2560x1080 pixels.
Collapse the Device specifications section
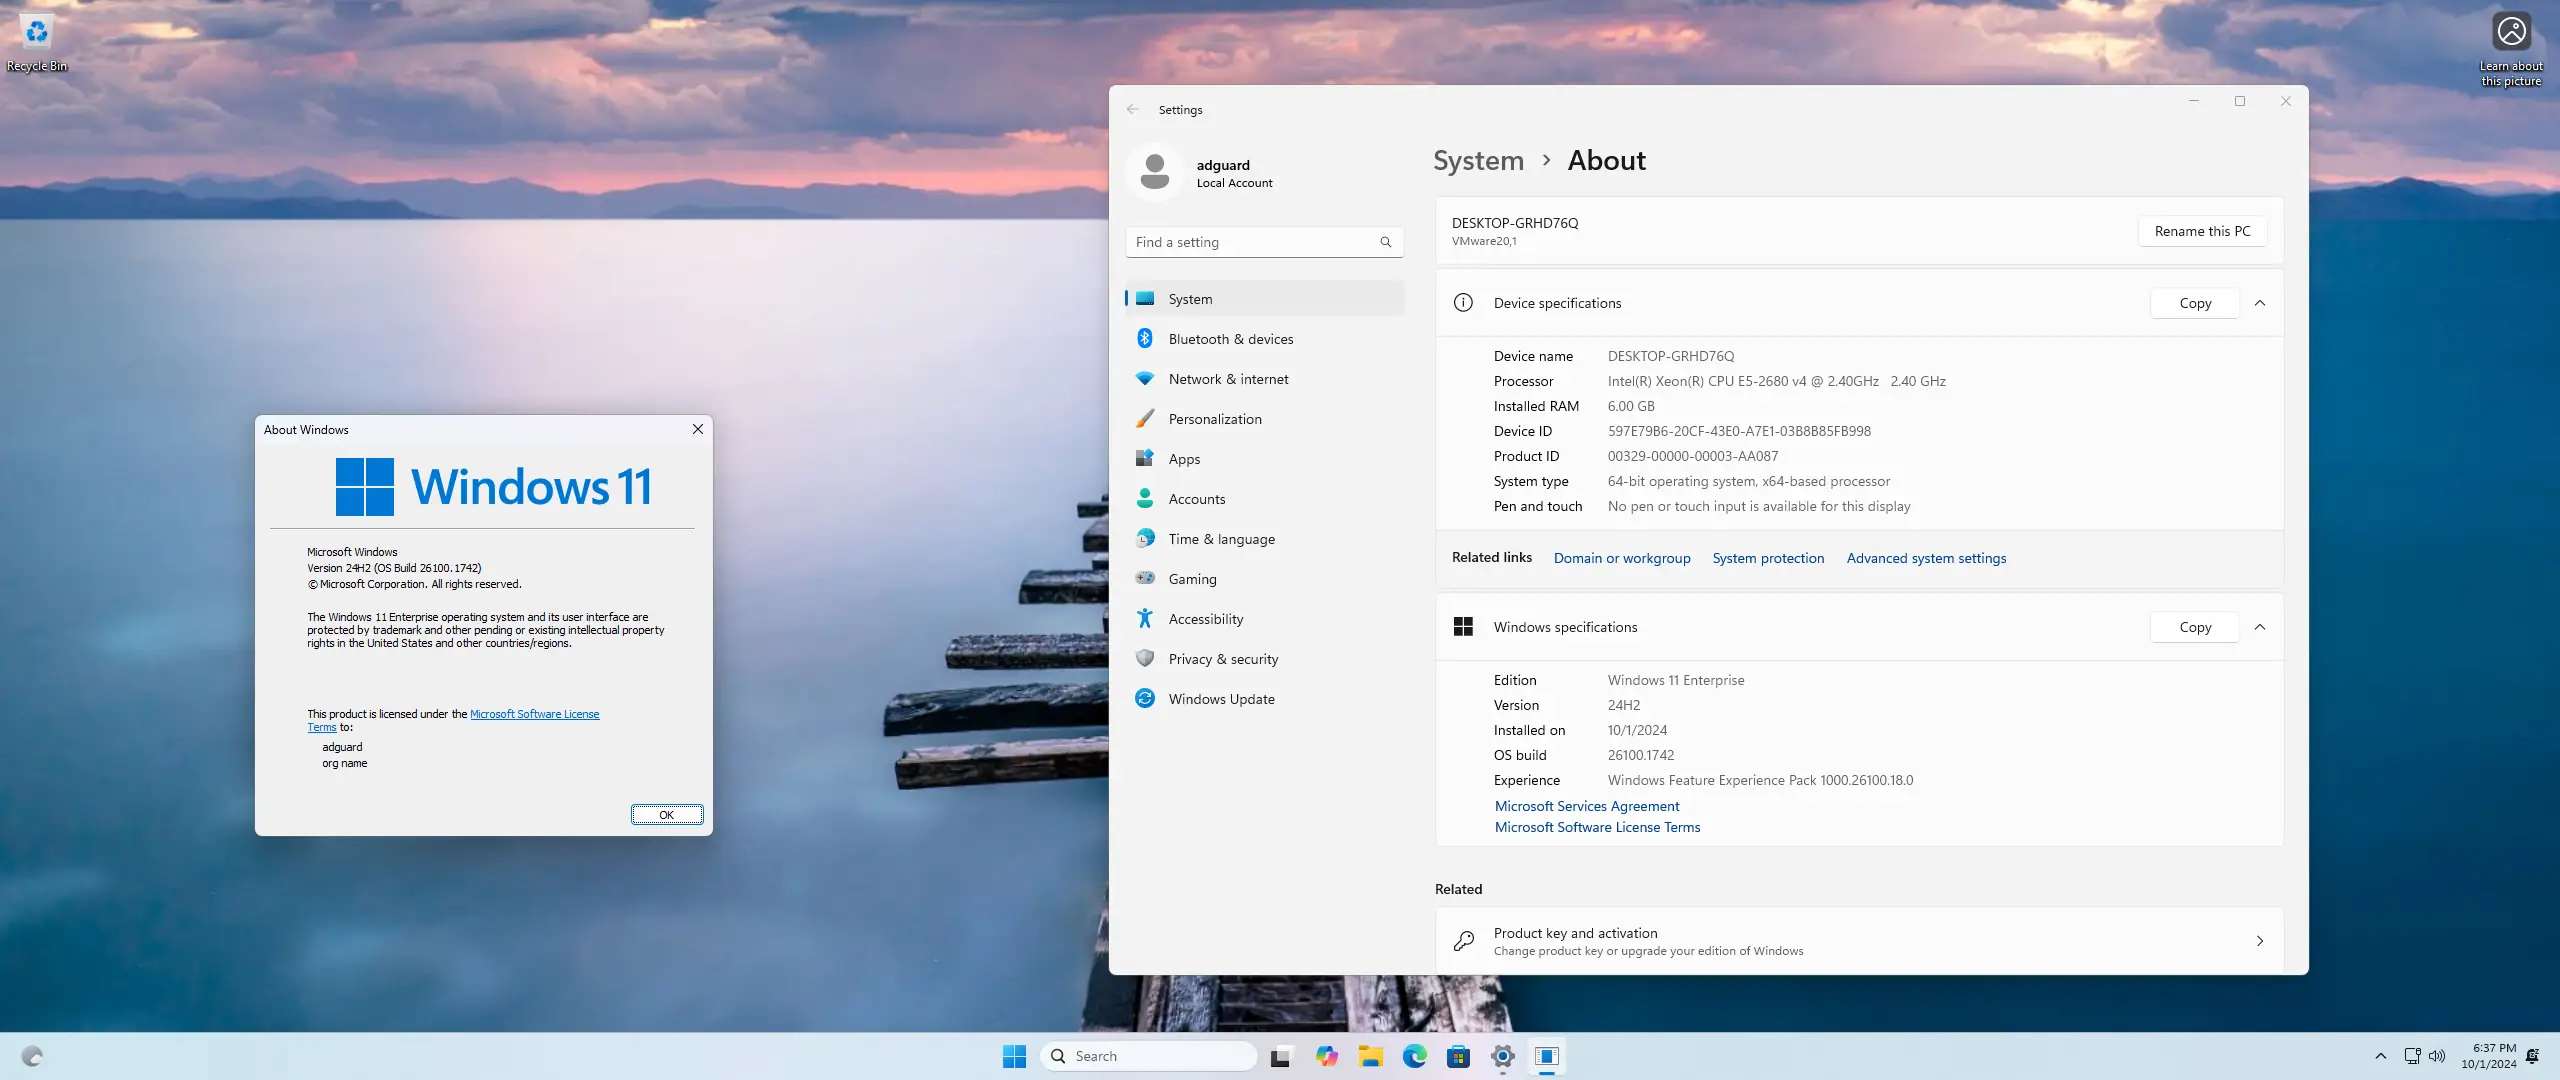click(2260, 303)
